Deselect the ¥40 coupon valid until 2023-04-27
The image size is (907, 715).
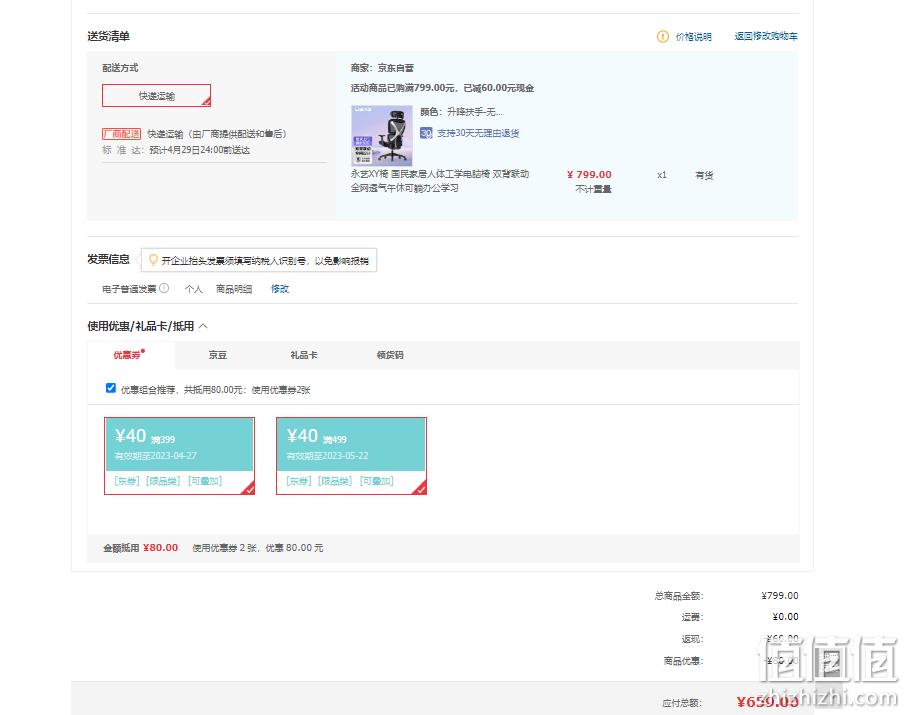tap(179, 456)
